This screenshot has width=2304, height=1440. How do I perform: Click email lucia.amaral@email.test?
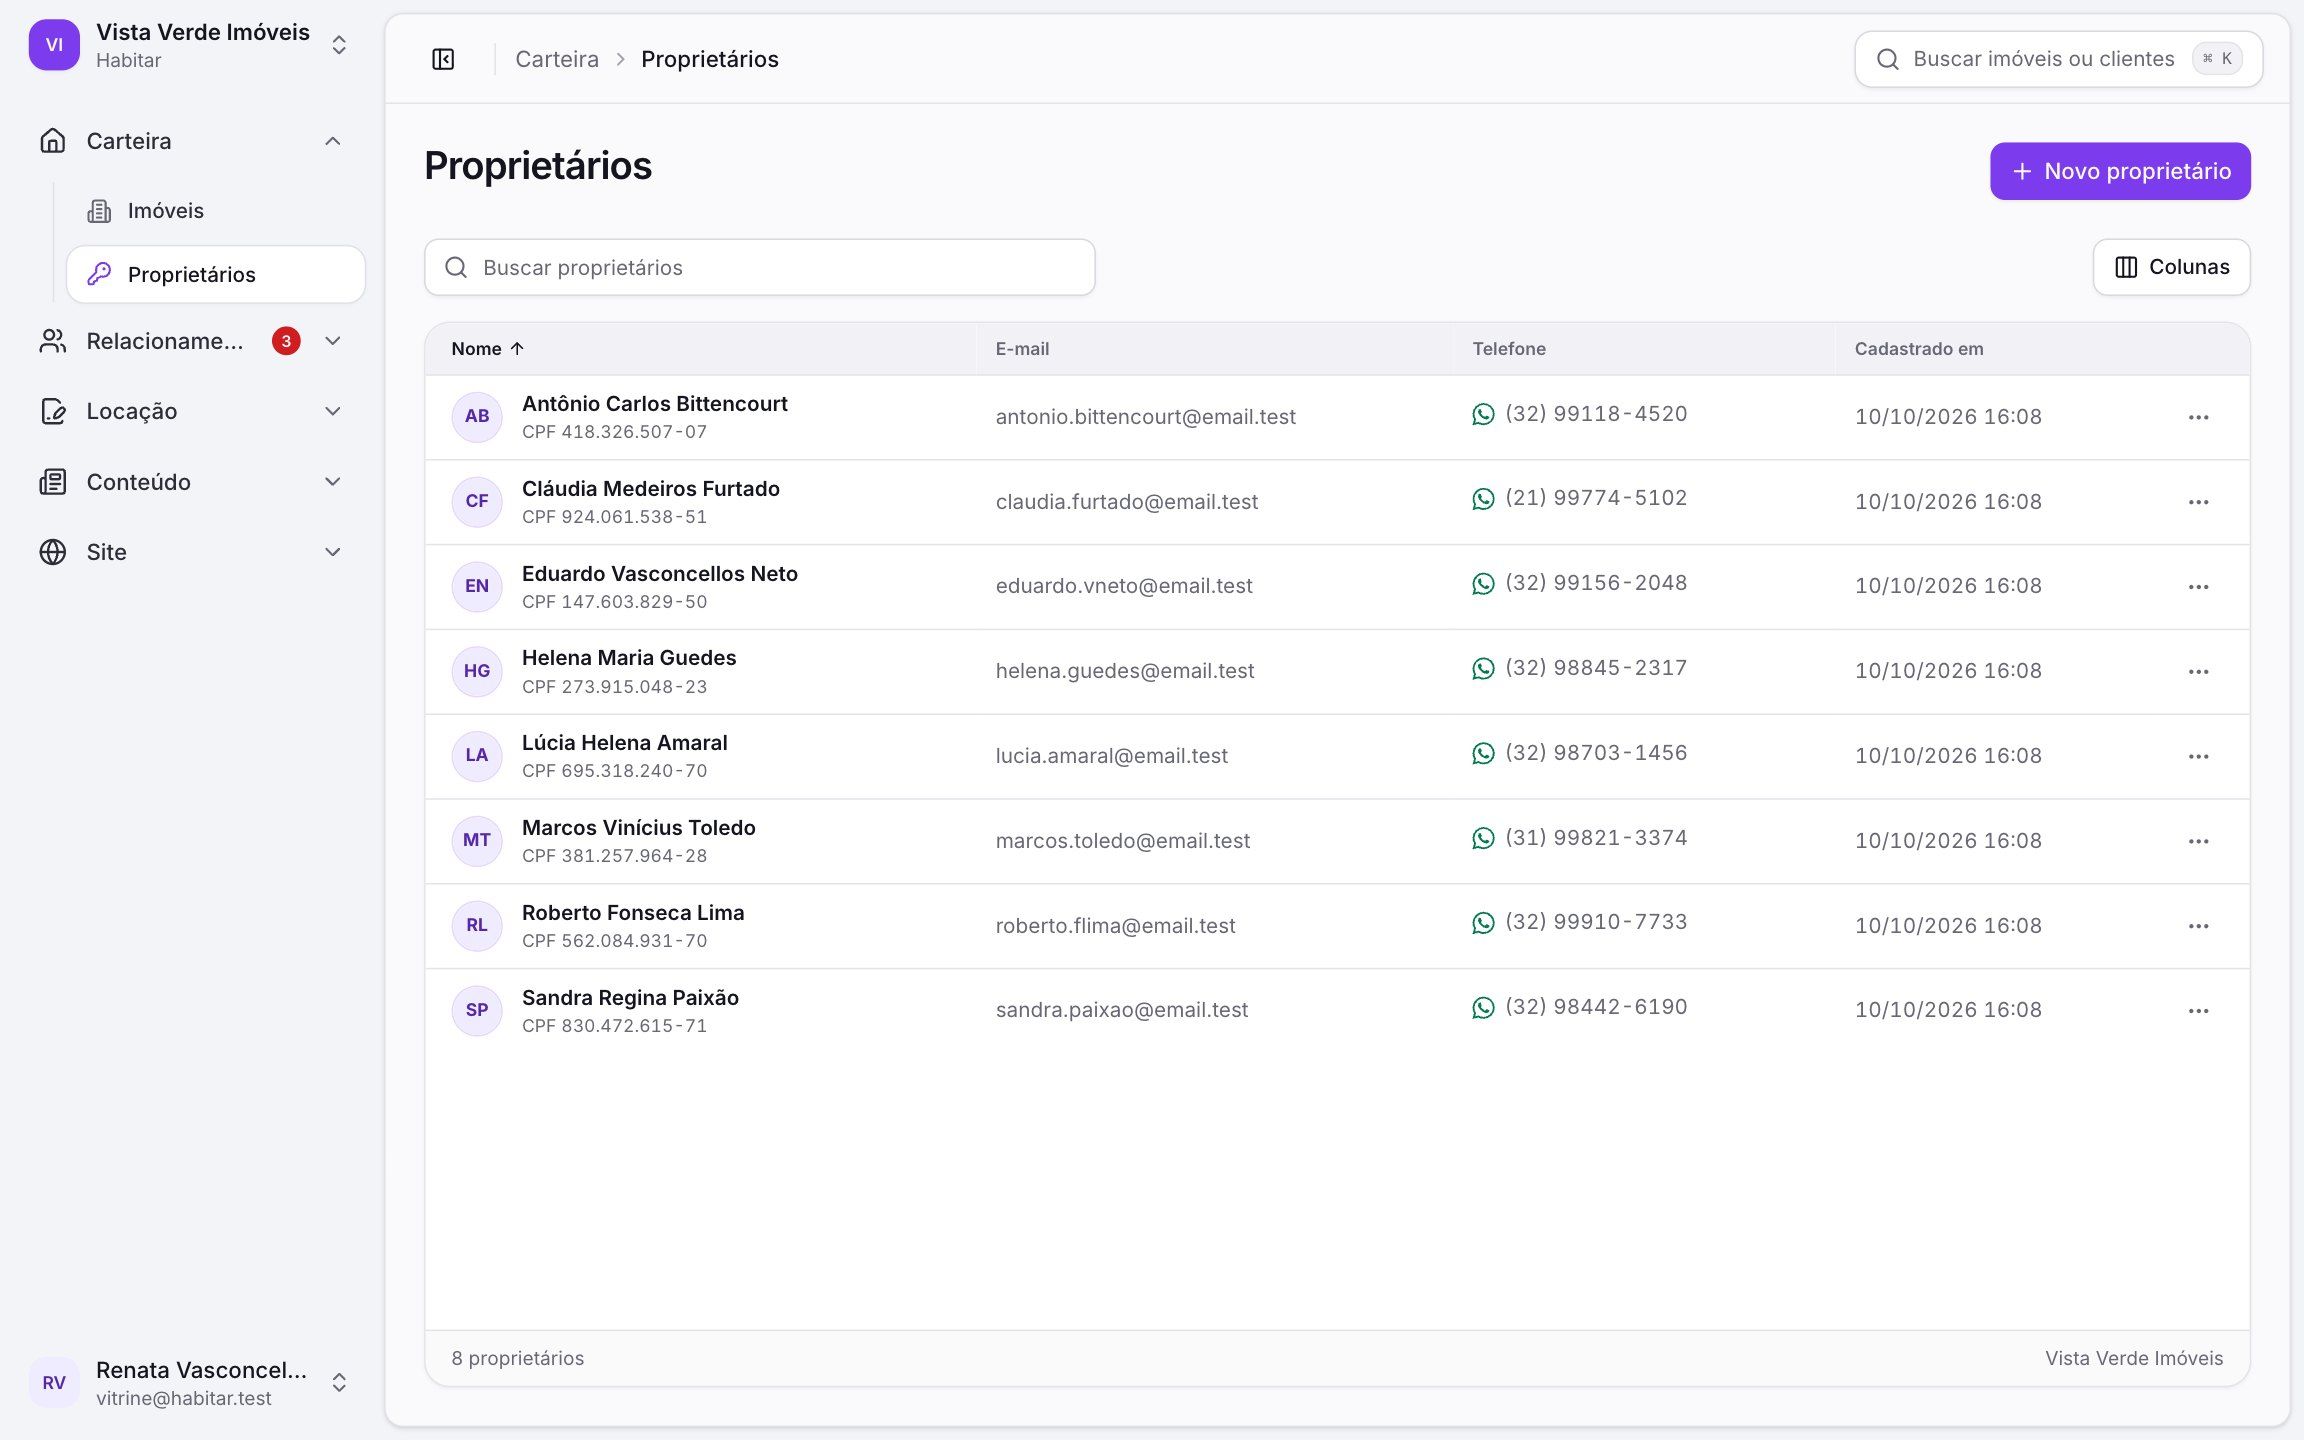pyautogui.click(x=1112, y=756)
